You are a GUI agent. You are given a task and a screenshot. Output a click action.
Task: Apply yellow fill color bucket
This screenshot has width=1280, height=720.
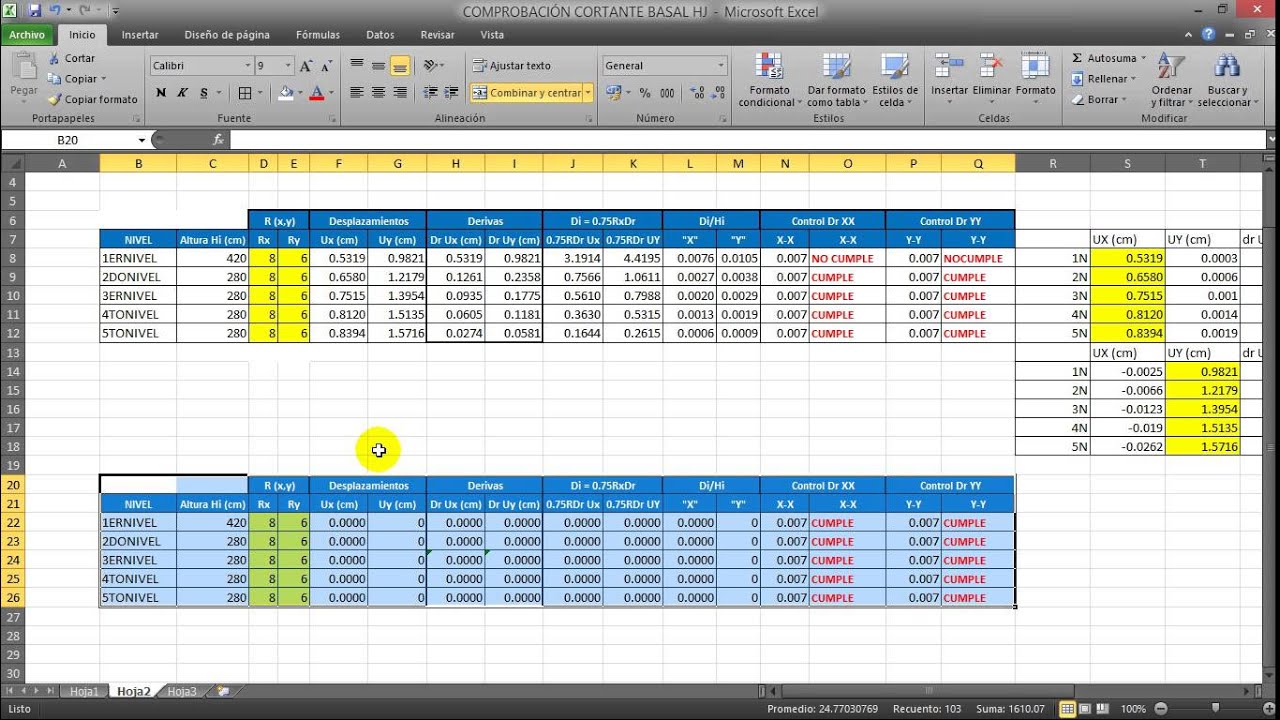[285, 93]
